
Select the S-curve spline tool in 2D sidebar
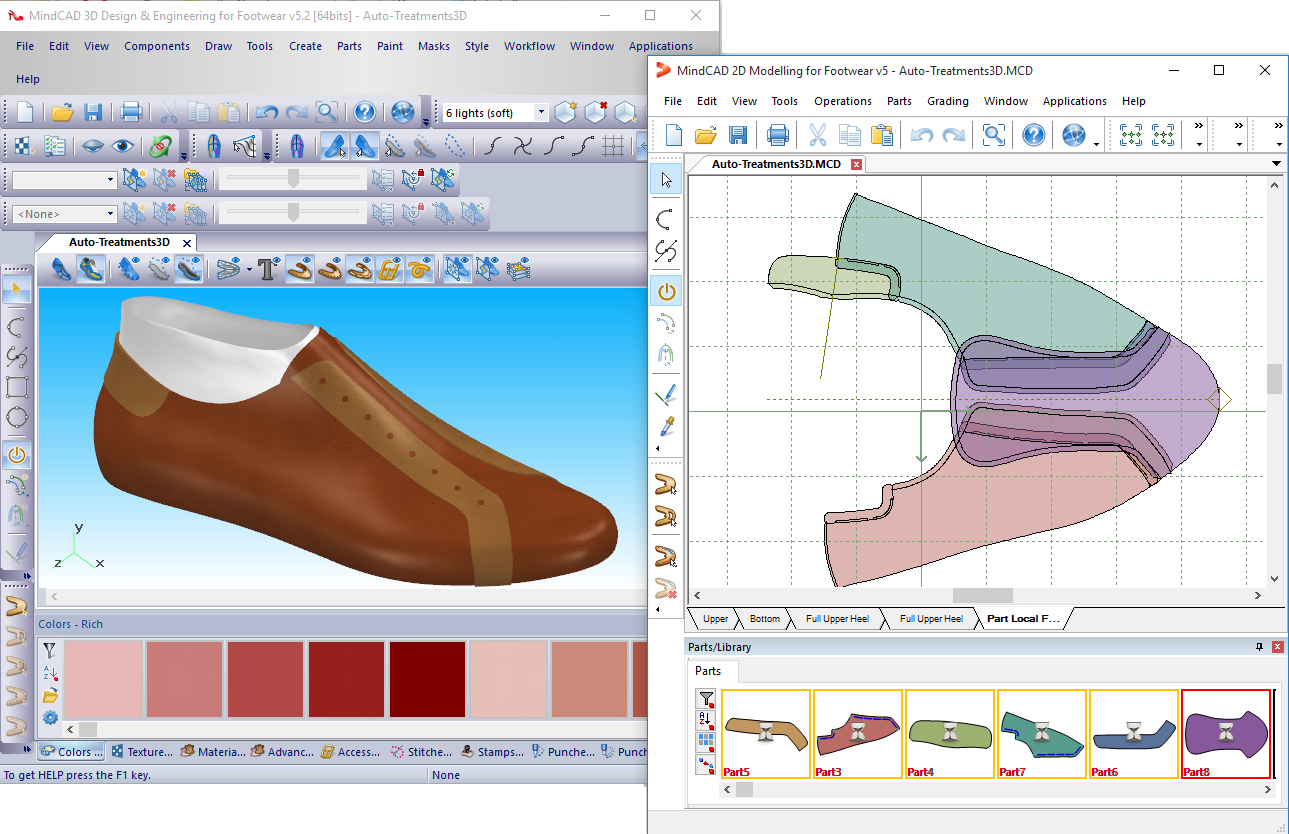(667, 252)
